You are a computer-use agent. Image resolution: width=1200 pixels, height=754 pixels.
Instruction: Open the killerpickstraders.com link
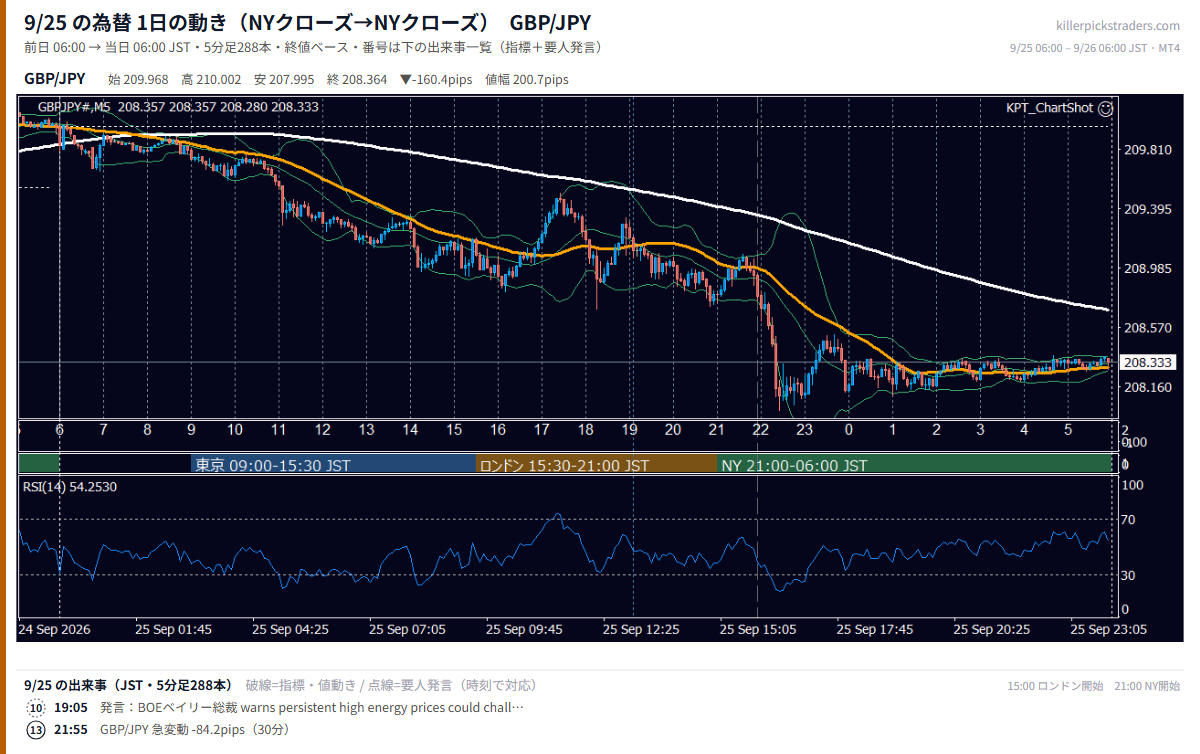[x=1118, y=26]
